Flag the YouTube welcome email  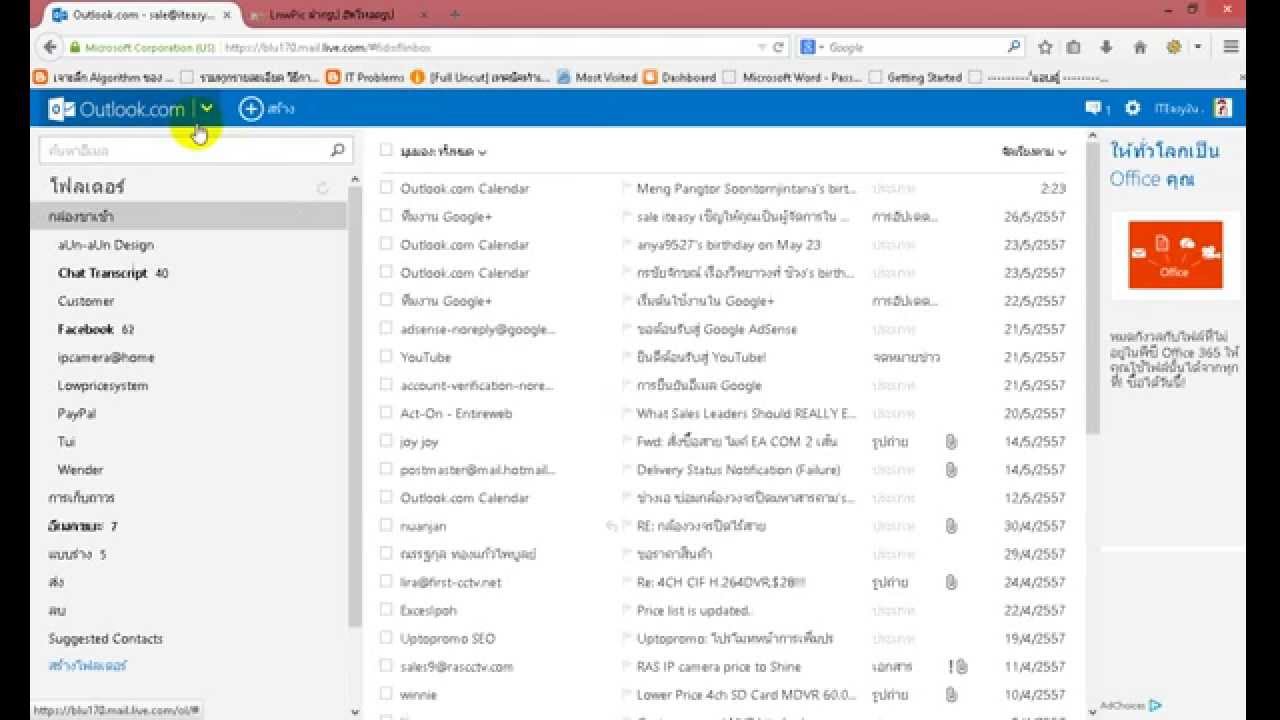point(627,356)
